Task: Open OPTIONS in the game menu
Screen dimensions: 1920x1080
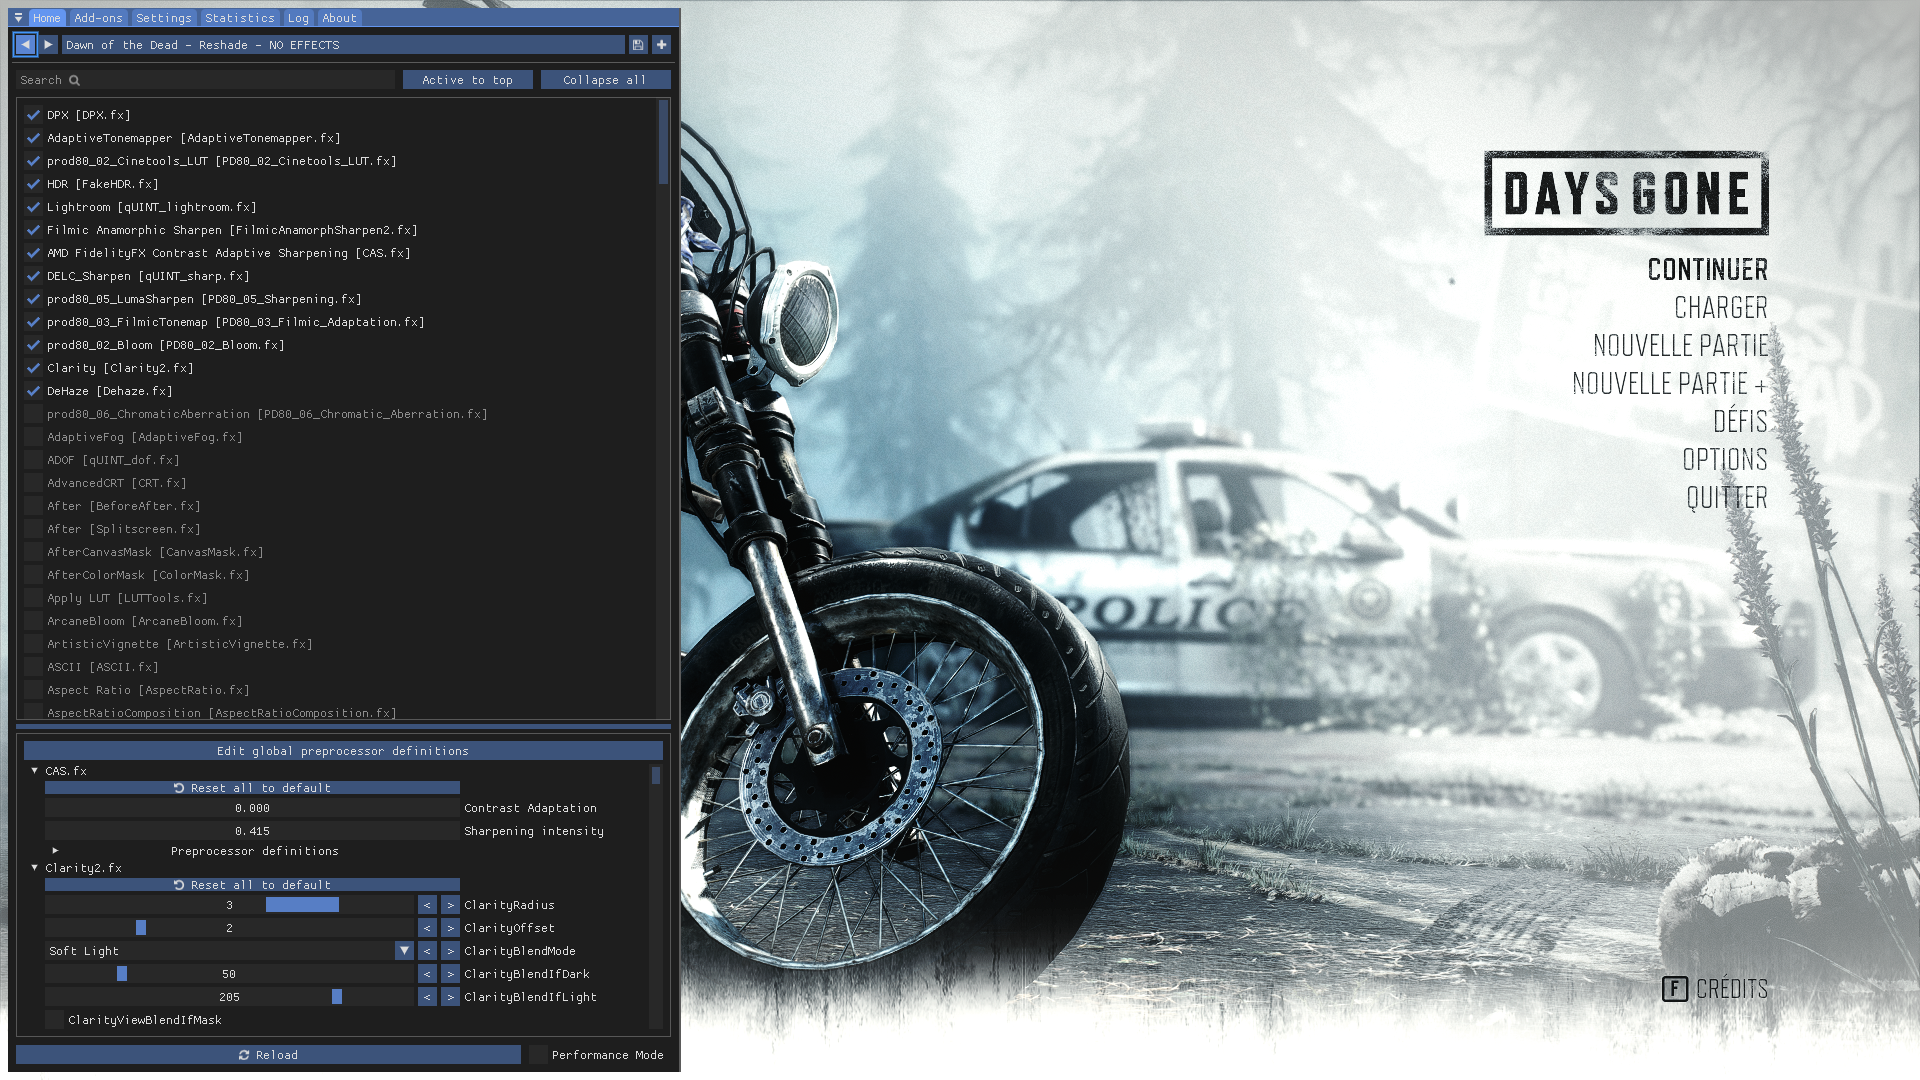Action: [x=1725, y=460]
